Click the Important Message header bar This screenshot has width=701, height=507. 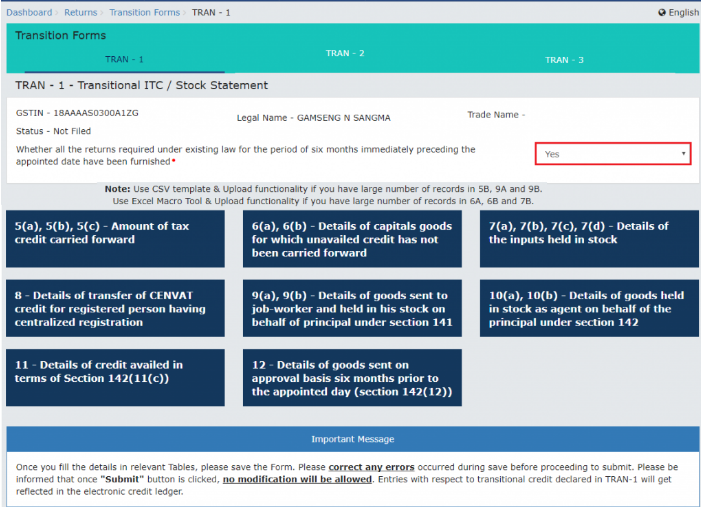coord(352,439)
